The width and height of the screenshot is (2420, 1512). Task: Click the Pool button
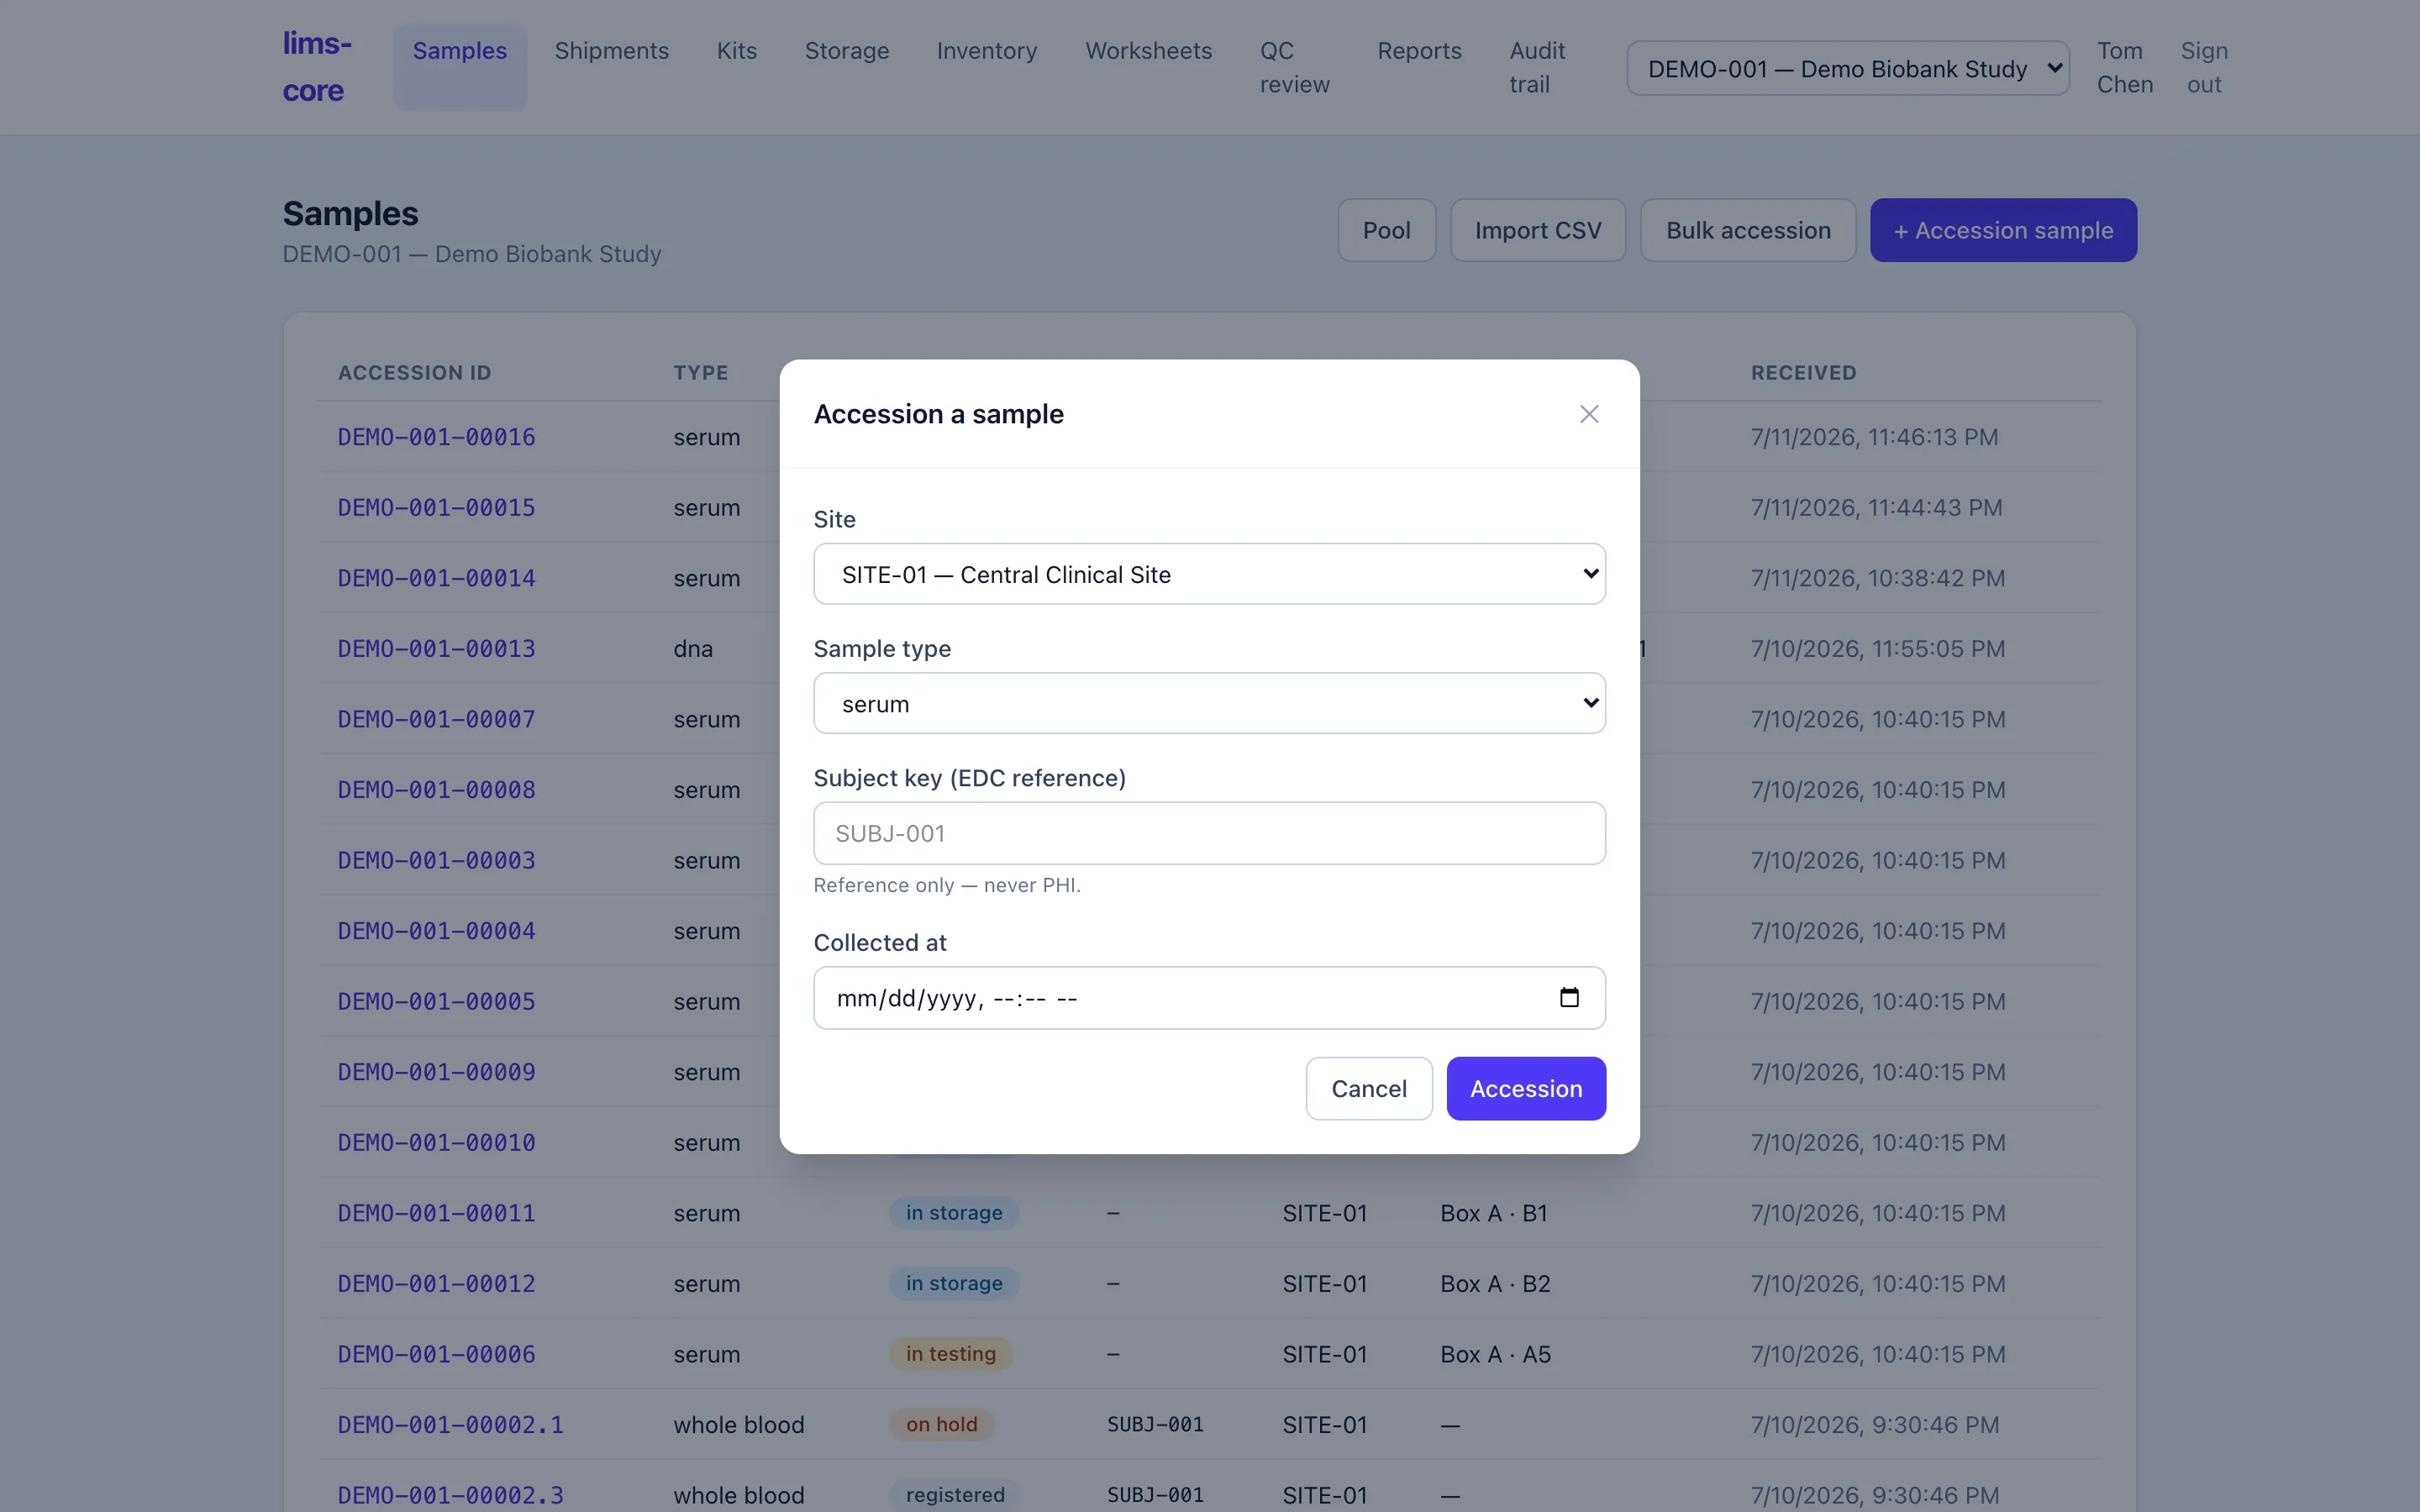click(x=1387, y=230)
